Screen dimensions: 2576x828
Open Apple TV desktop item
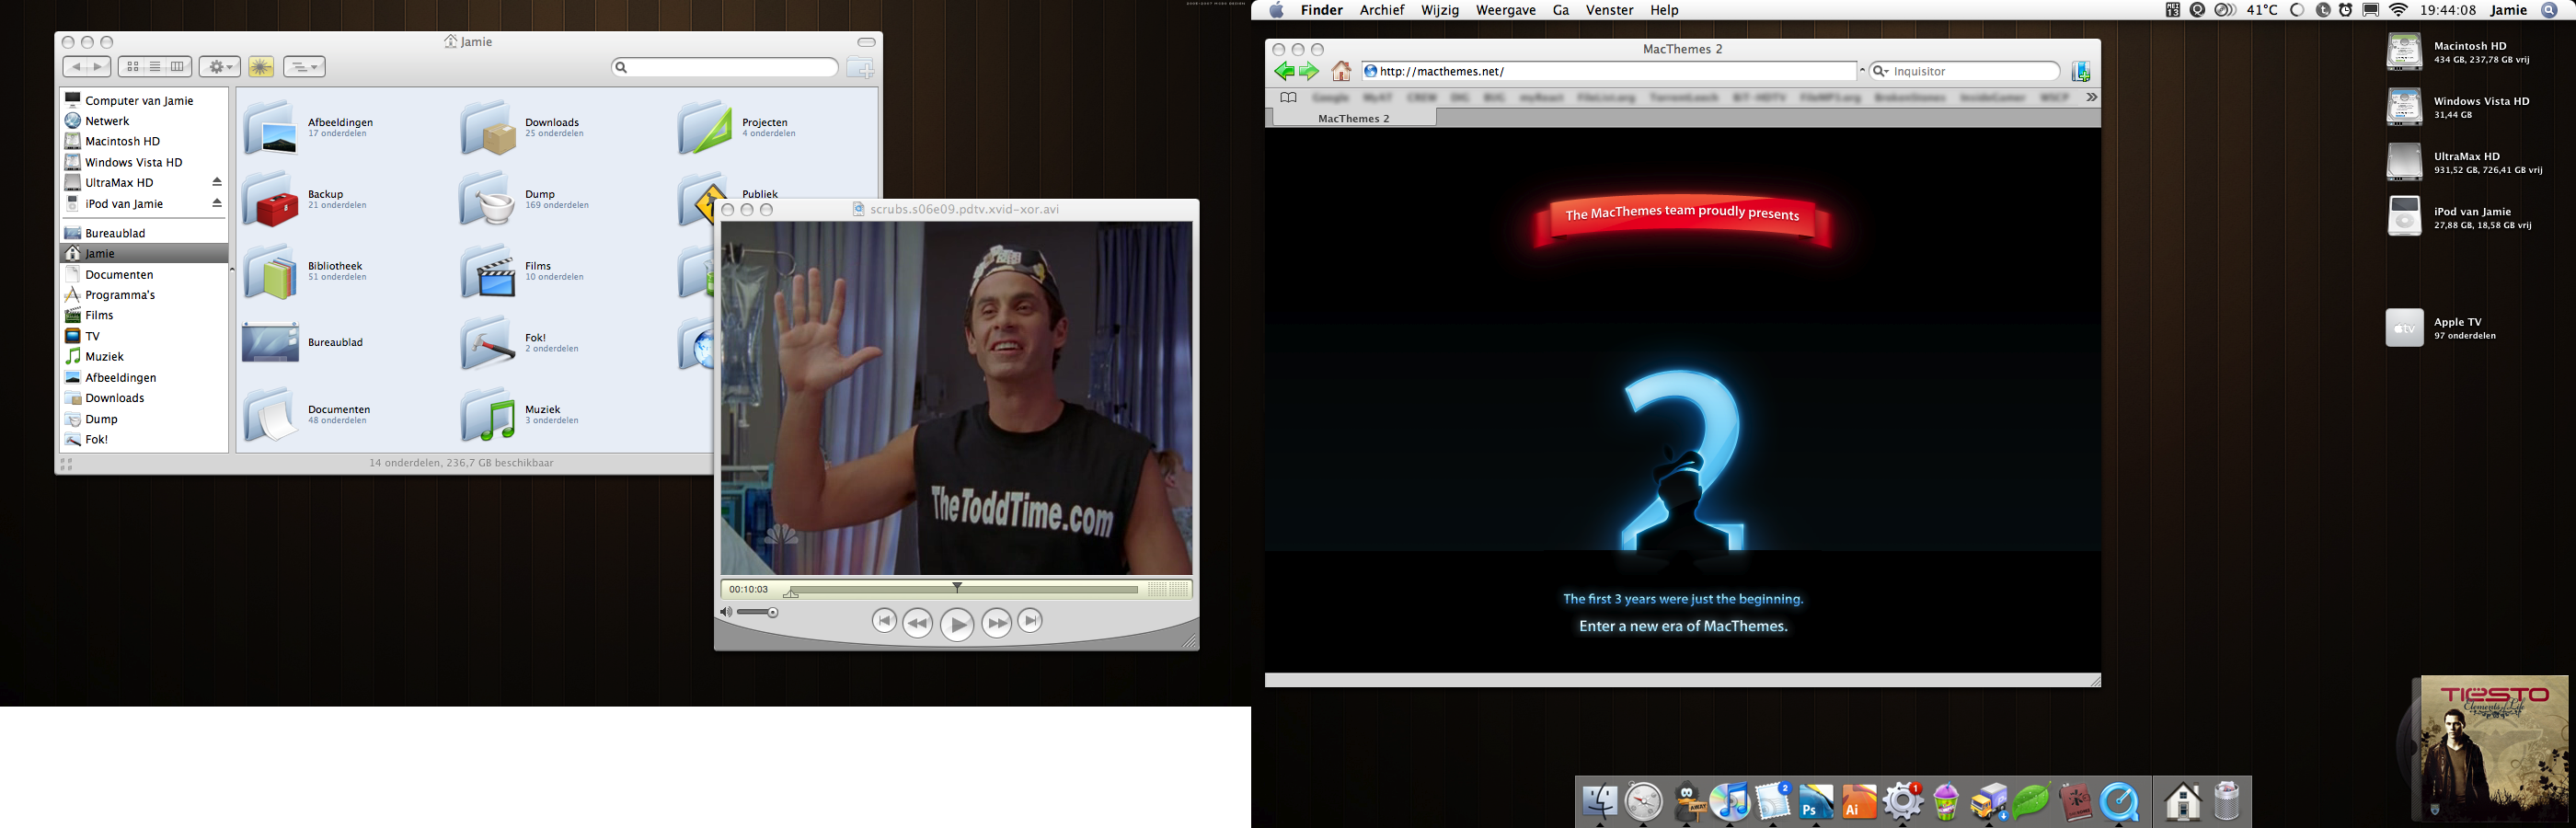tap(2404, 328)
